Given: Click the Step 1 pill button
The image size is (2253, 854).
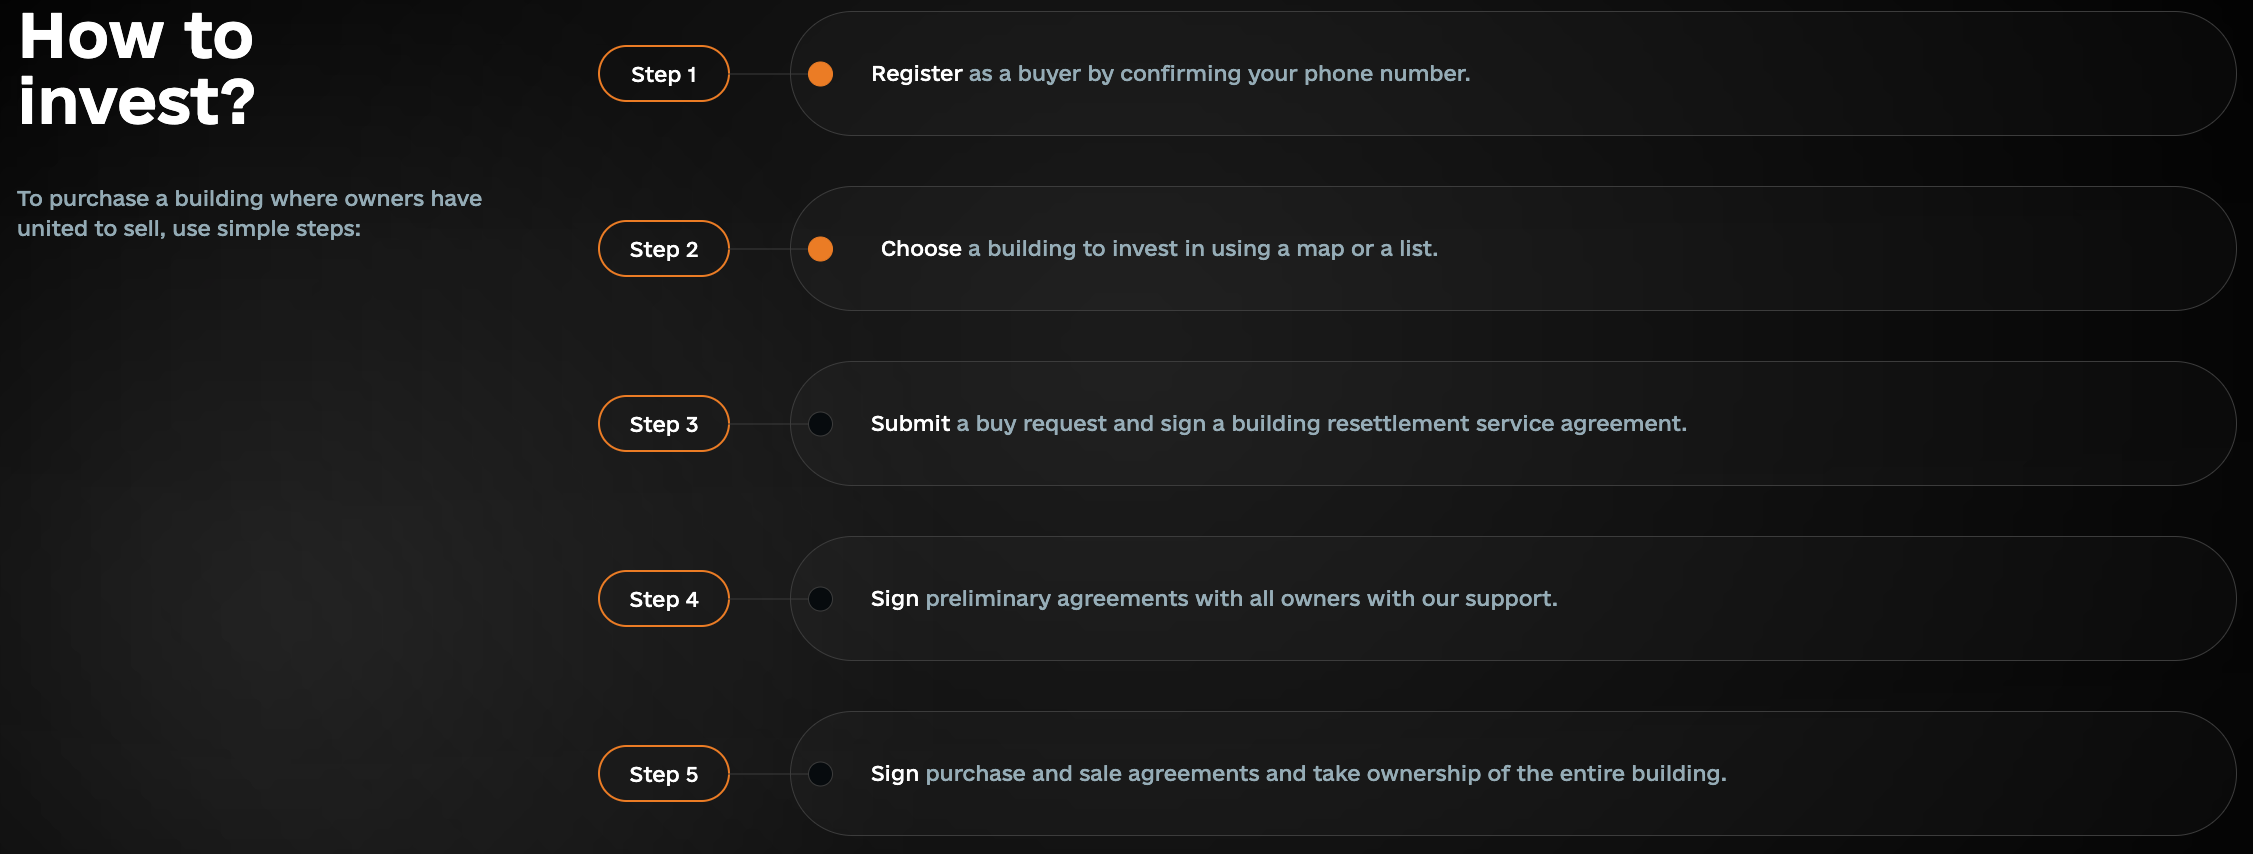Looking at the screenshot, I should (664, 74).
